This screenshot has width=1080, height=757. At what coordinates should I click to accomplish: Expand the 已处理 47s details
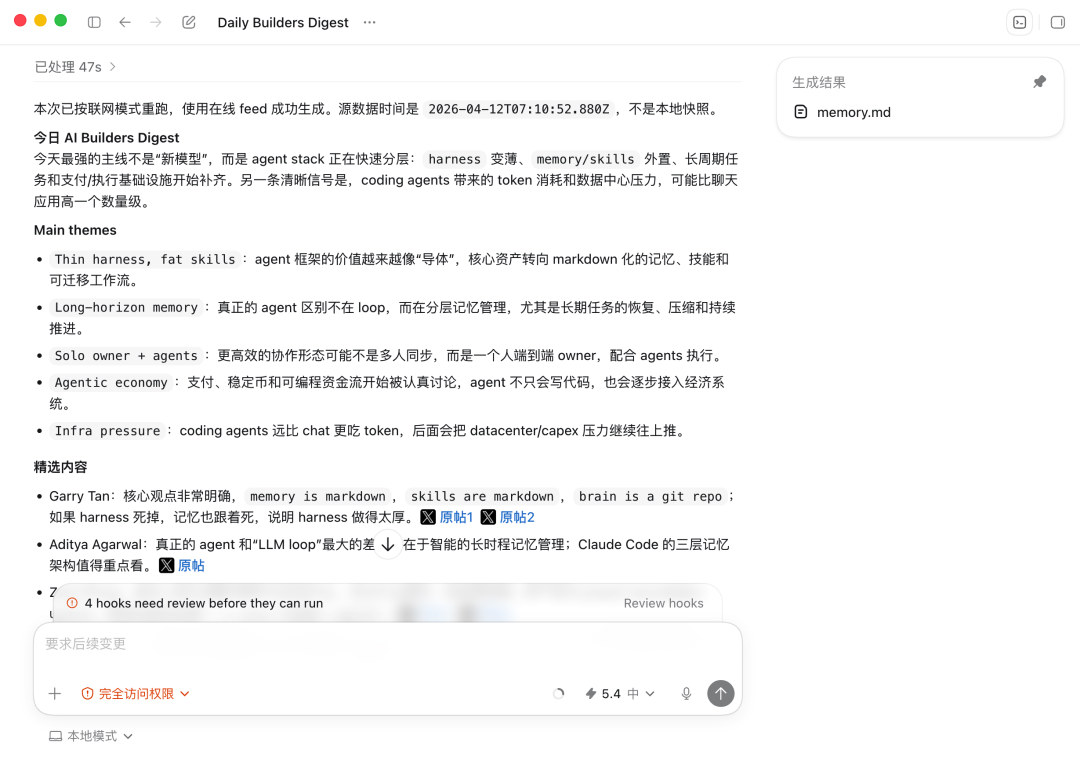pyautogui.click(x=75, y=67)
